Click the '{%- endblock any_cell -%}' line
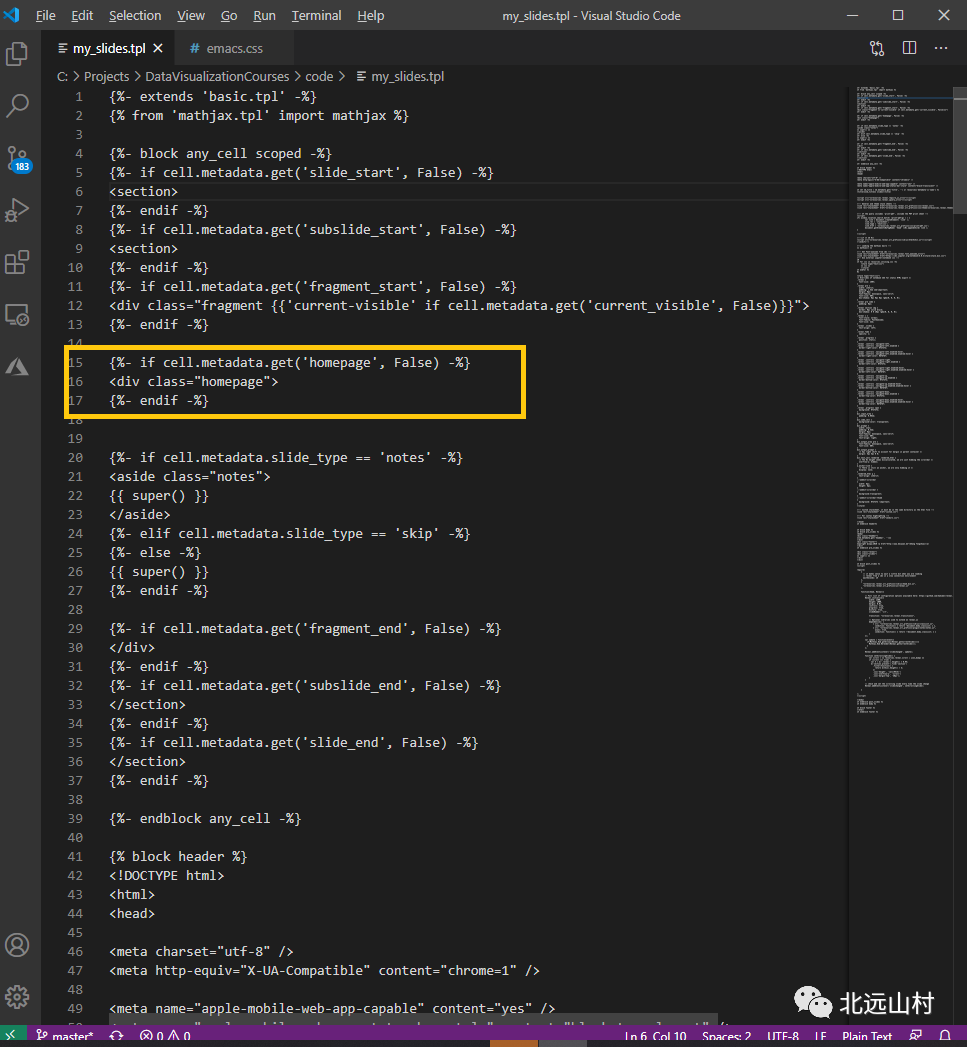Viewport: 967px width, 1047px height. click(x=205, y=819)
